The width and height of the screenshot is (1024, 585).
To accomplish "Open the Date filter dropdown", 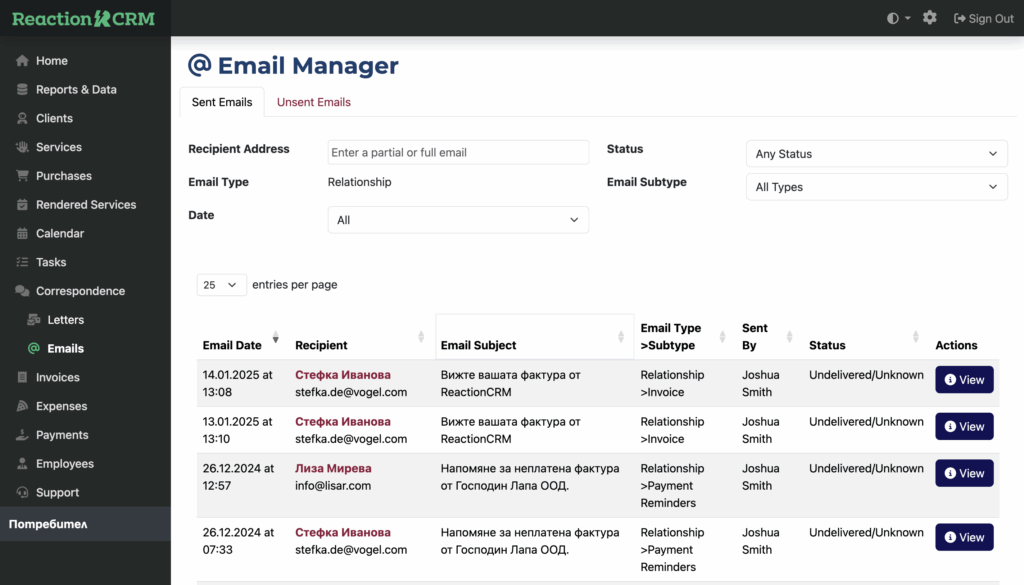I will pyautogui.click(x=458, y=220).
